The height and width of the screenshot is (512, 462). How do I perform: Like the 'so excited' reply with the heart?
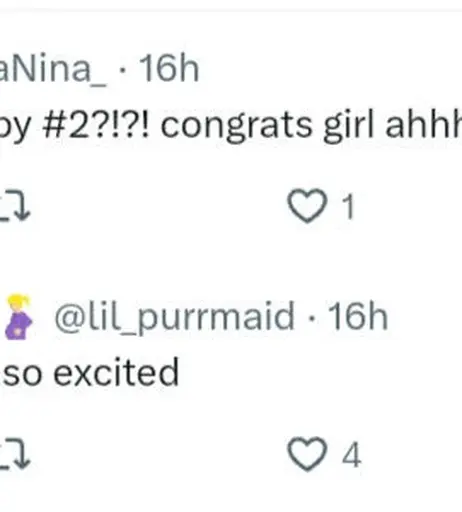pyautogui.click(x=307, y=454)
